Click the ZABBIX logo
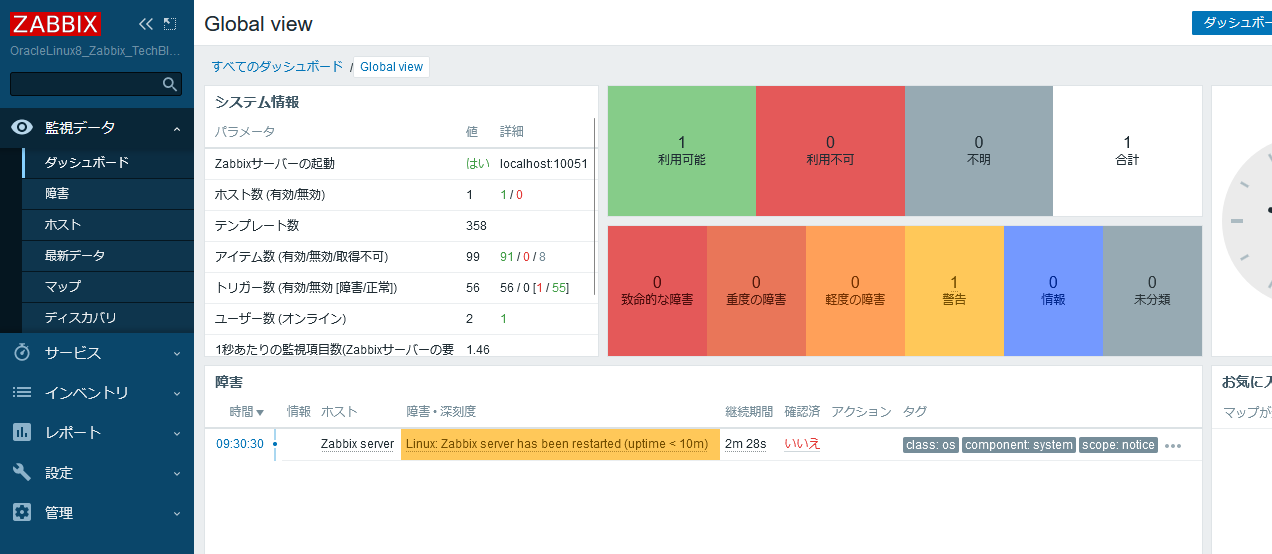Image resolution: width=1272 pixels, height=554 pixels. click(x=56, y=24)
